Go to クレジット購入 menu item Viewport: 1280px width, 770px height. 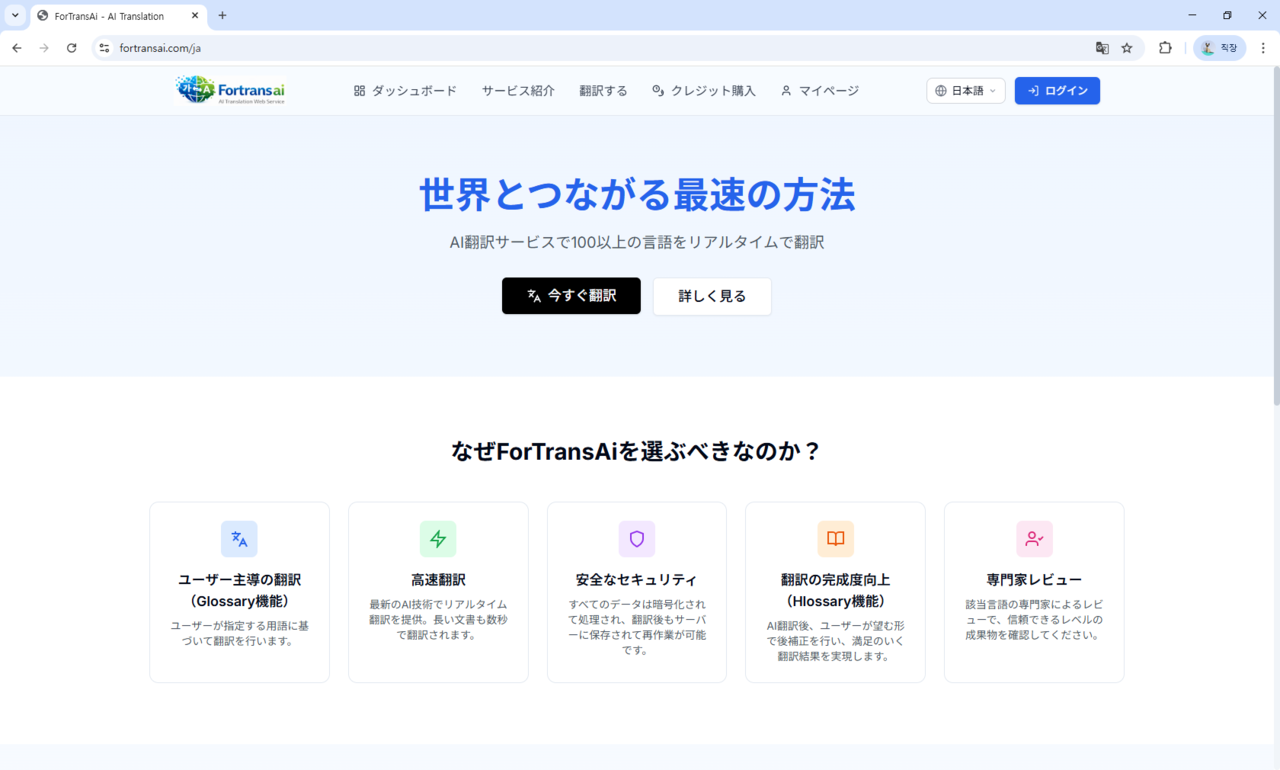[704, 91]
